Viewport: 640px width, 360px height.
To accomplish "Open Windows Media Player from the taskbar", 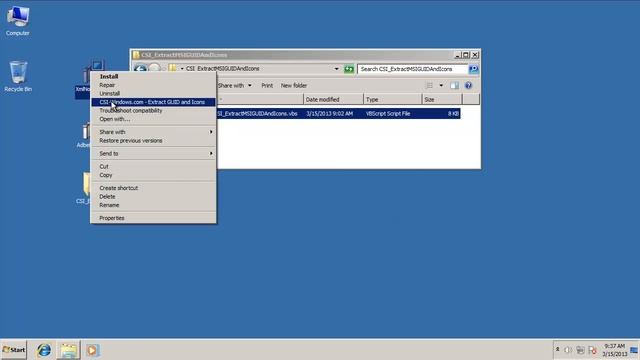I will click(92, 350).
